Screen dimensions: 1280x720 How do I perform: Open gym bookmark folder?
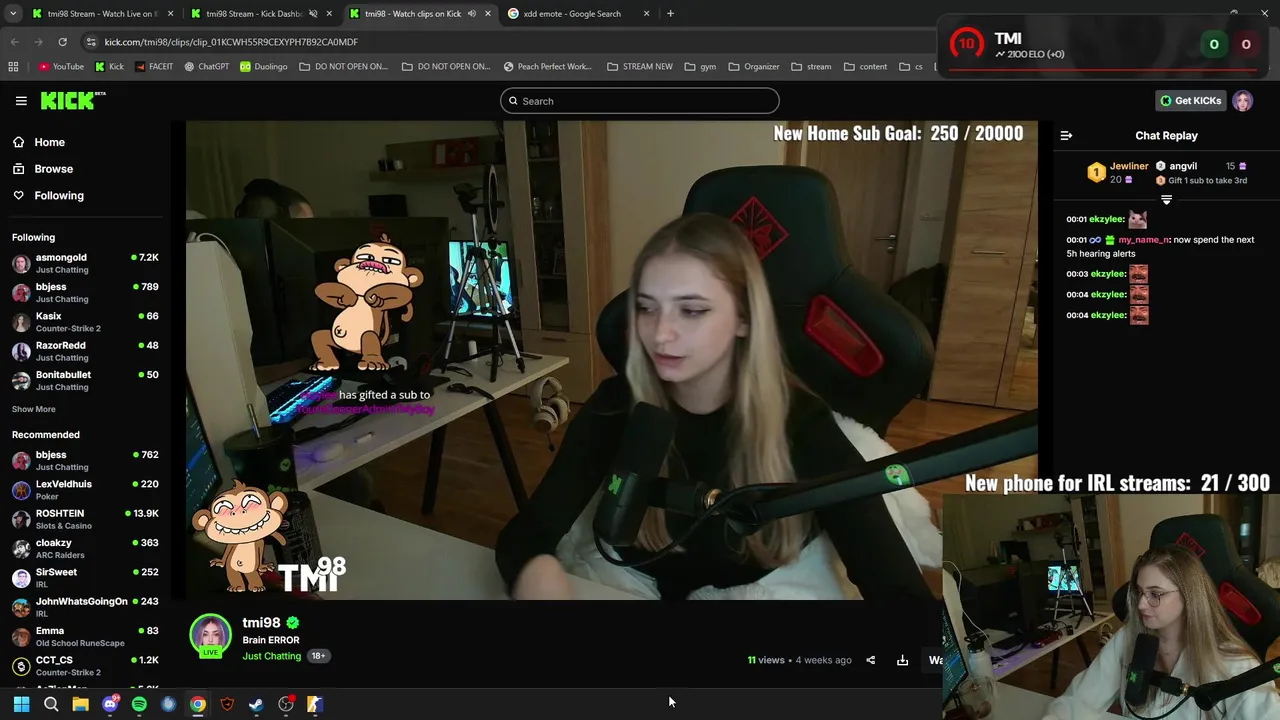point(700,67)
